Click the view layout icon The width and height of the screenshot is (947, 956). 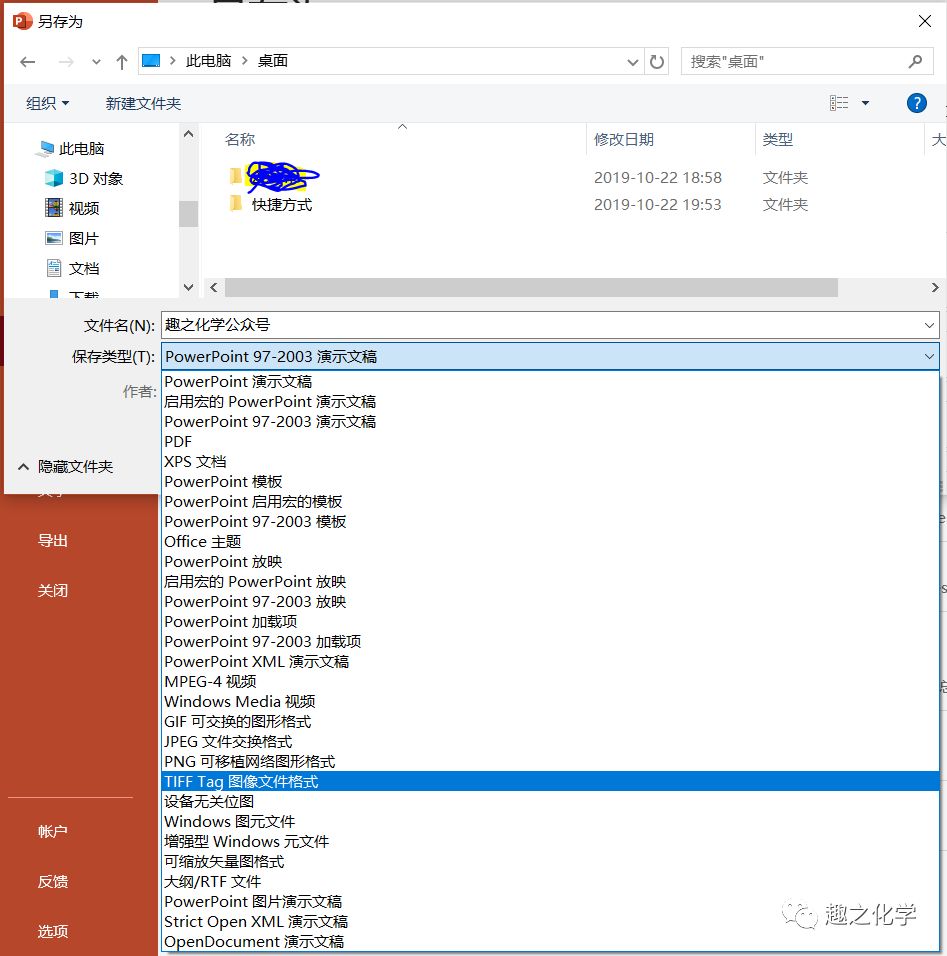coord(839,103)
